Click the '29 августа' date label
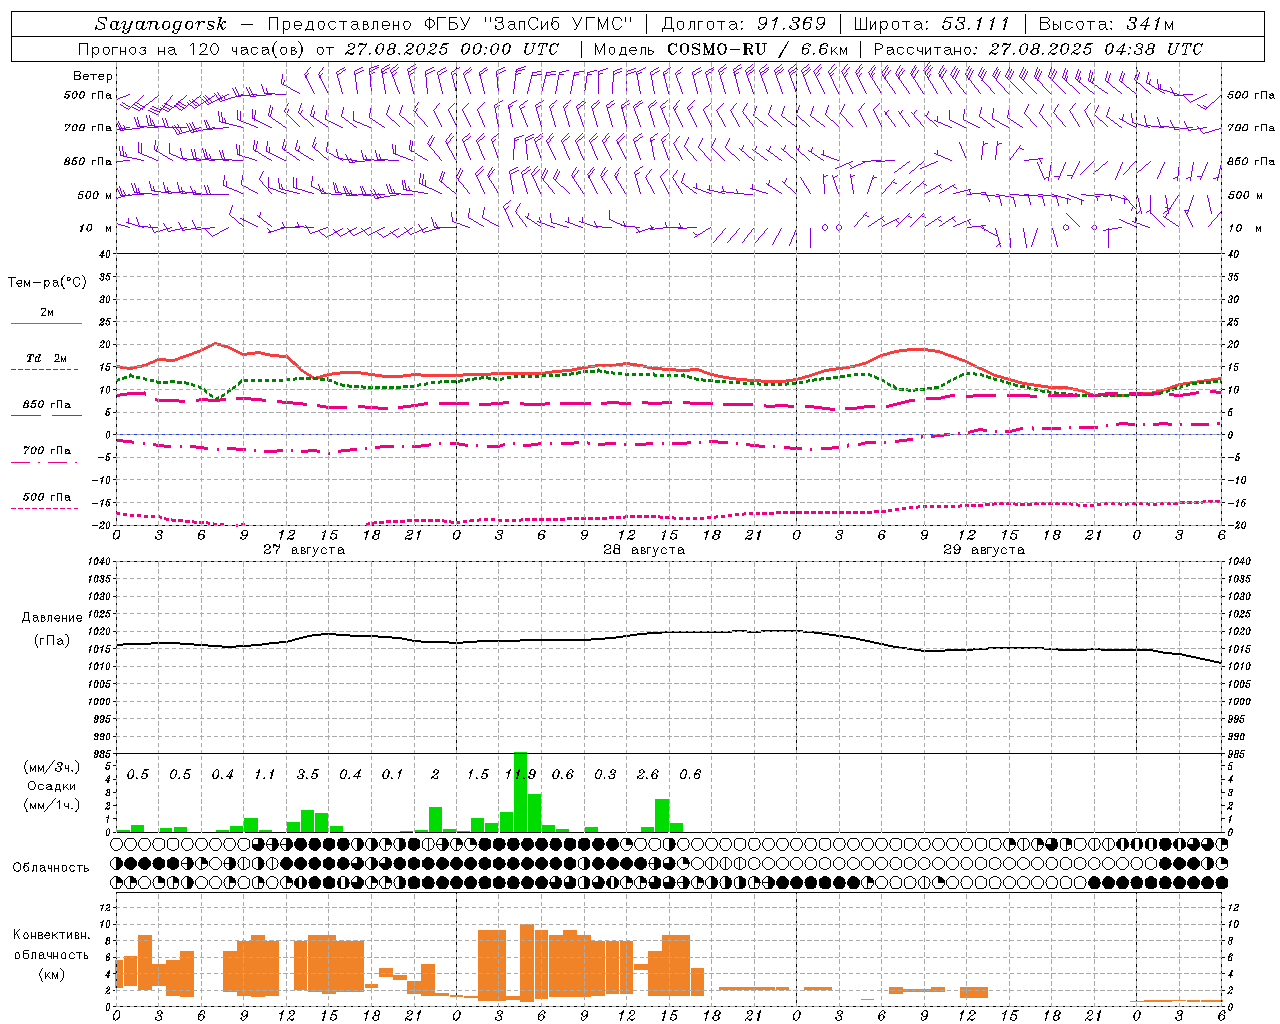Image resolution: width=1280 pixels, height=1024 pixels. click(984, 550)
